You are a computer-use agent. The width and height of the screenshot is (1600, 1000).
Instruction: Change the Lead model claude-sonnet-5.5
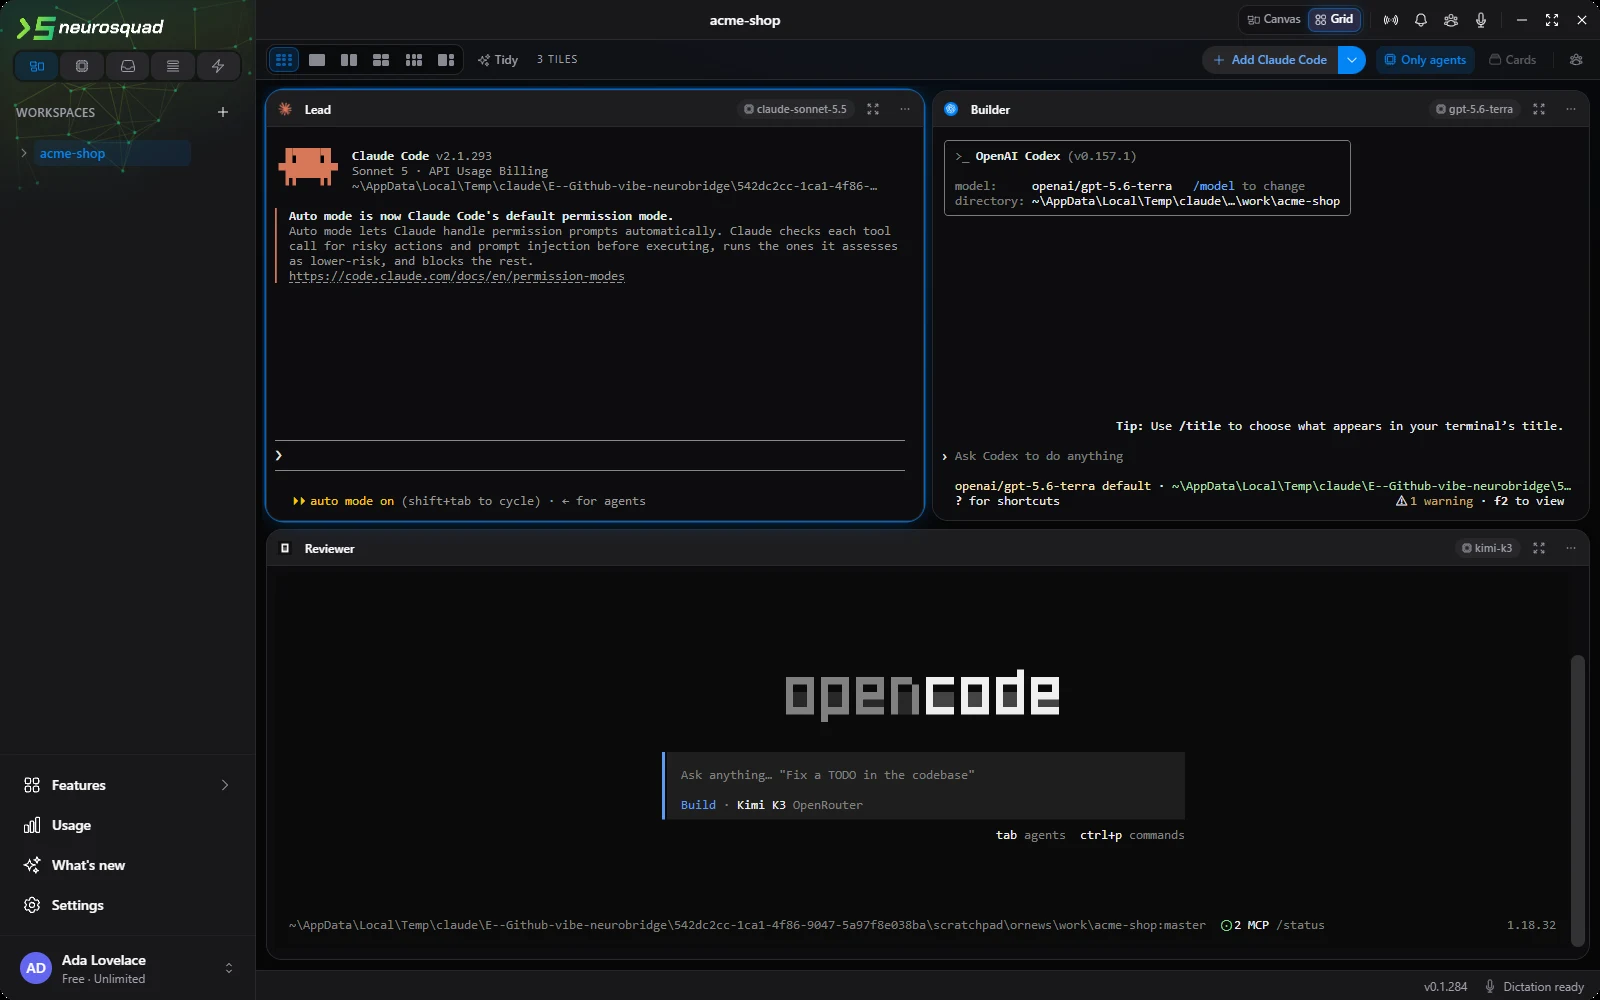pyautogui.click(x=795, y=109)
